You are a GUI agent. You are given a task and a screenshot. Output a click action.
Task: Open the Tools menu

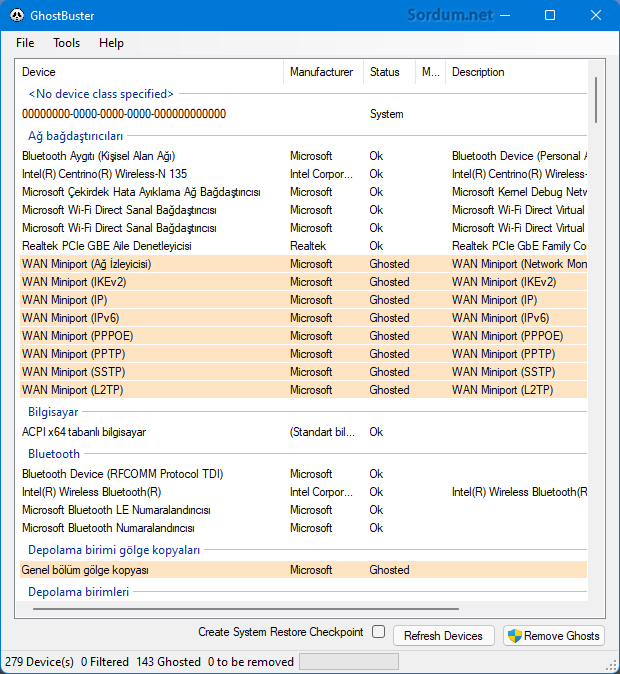tap(66, 43)
